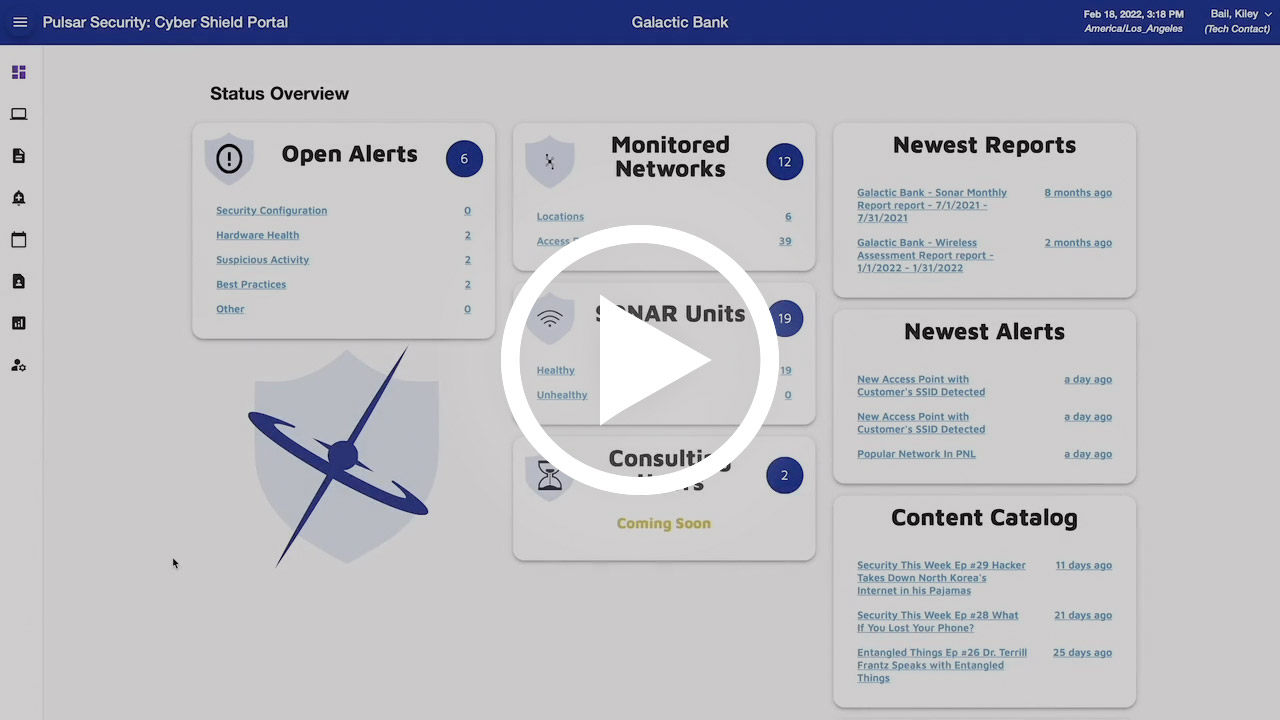The height and width of the screenshot is (720, 1280).
Task: Open Security This Week Ep #28 link
Action: [x=937, y=621]
